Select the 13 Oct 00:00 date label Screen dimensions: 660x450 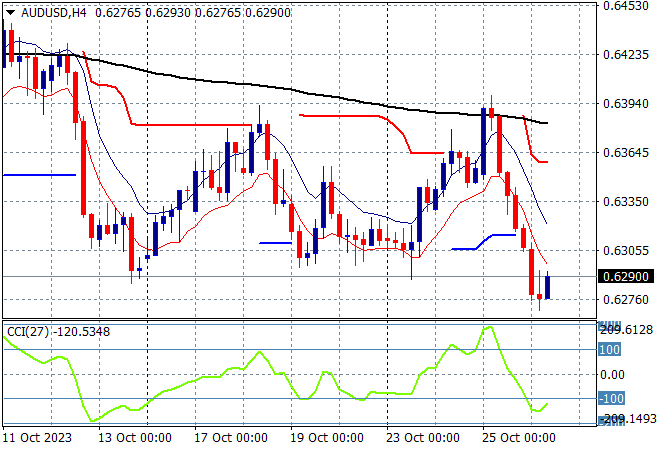pyautogui.click(x=137, y=438)
